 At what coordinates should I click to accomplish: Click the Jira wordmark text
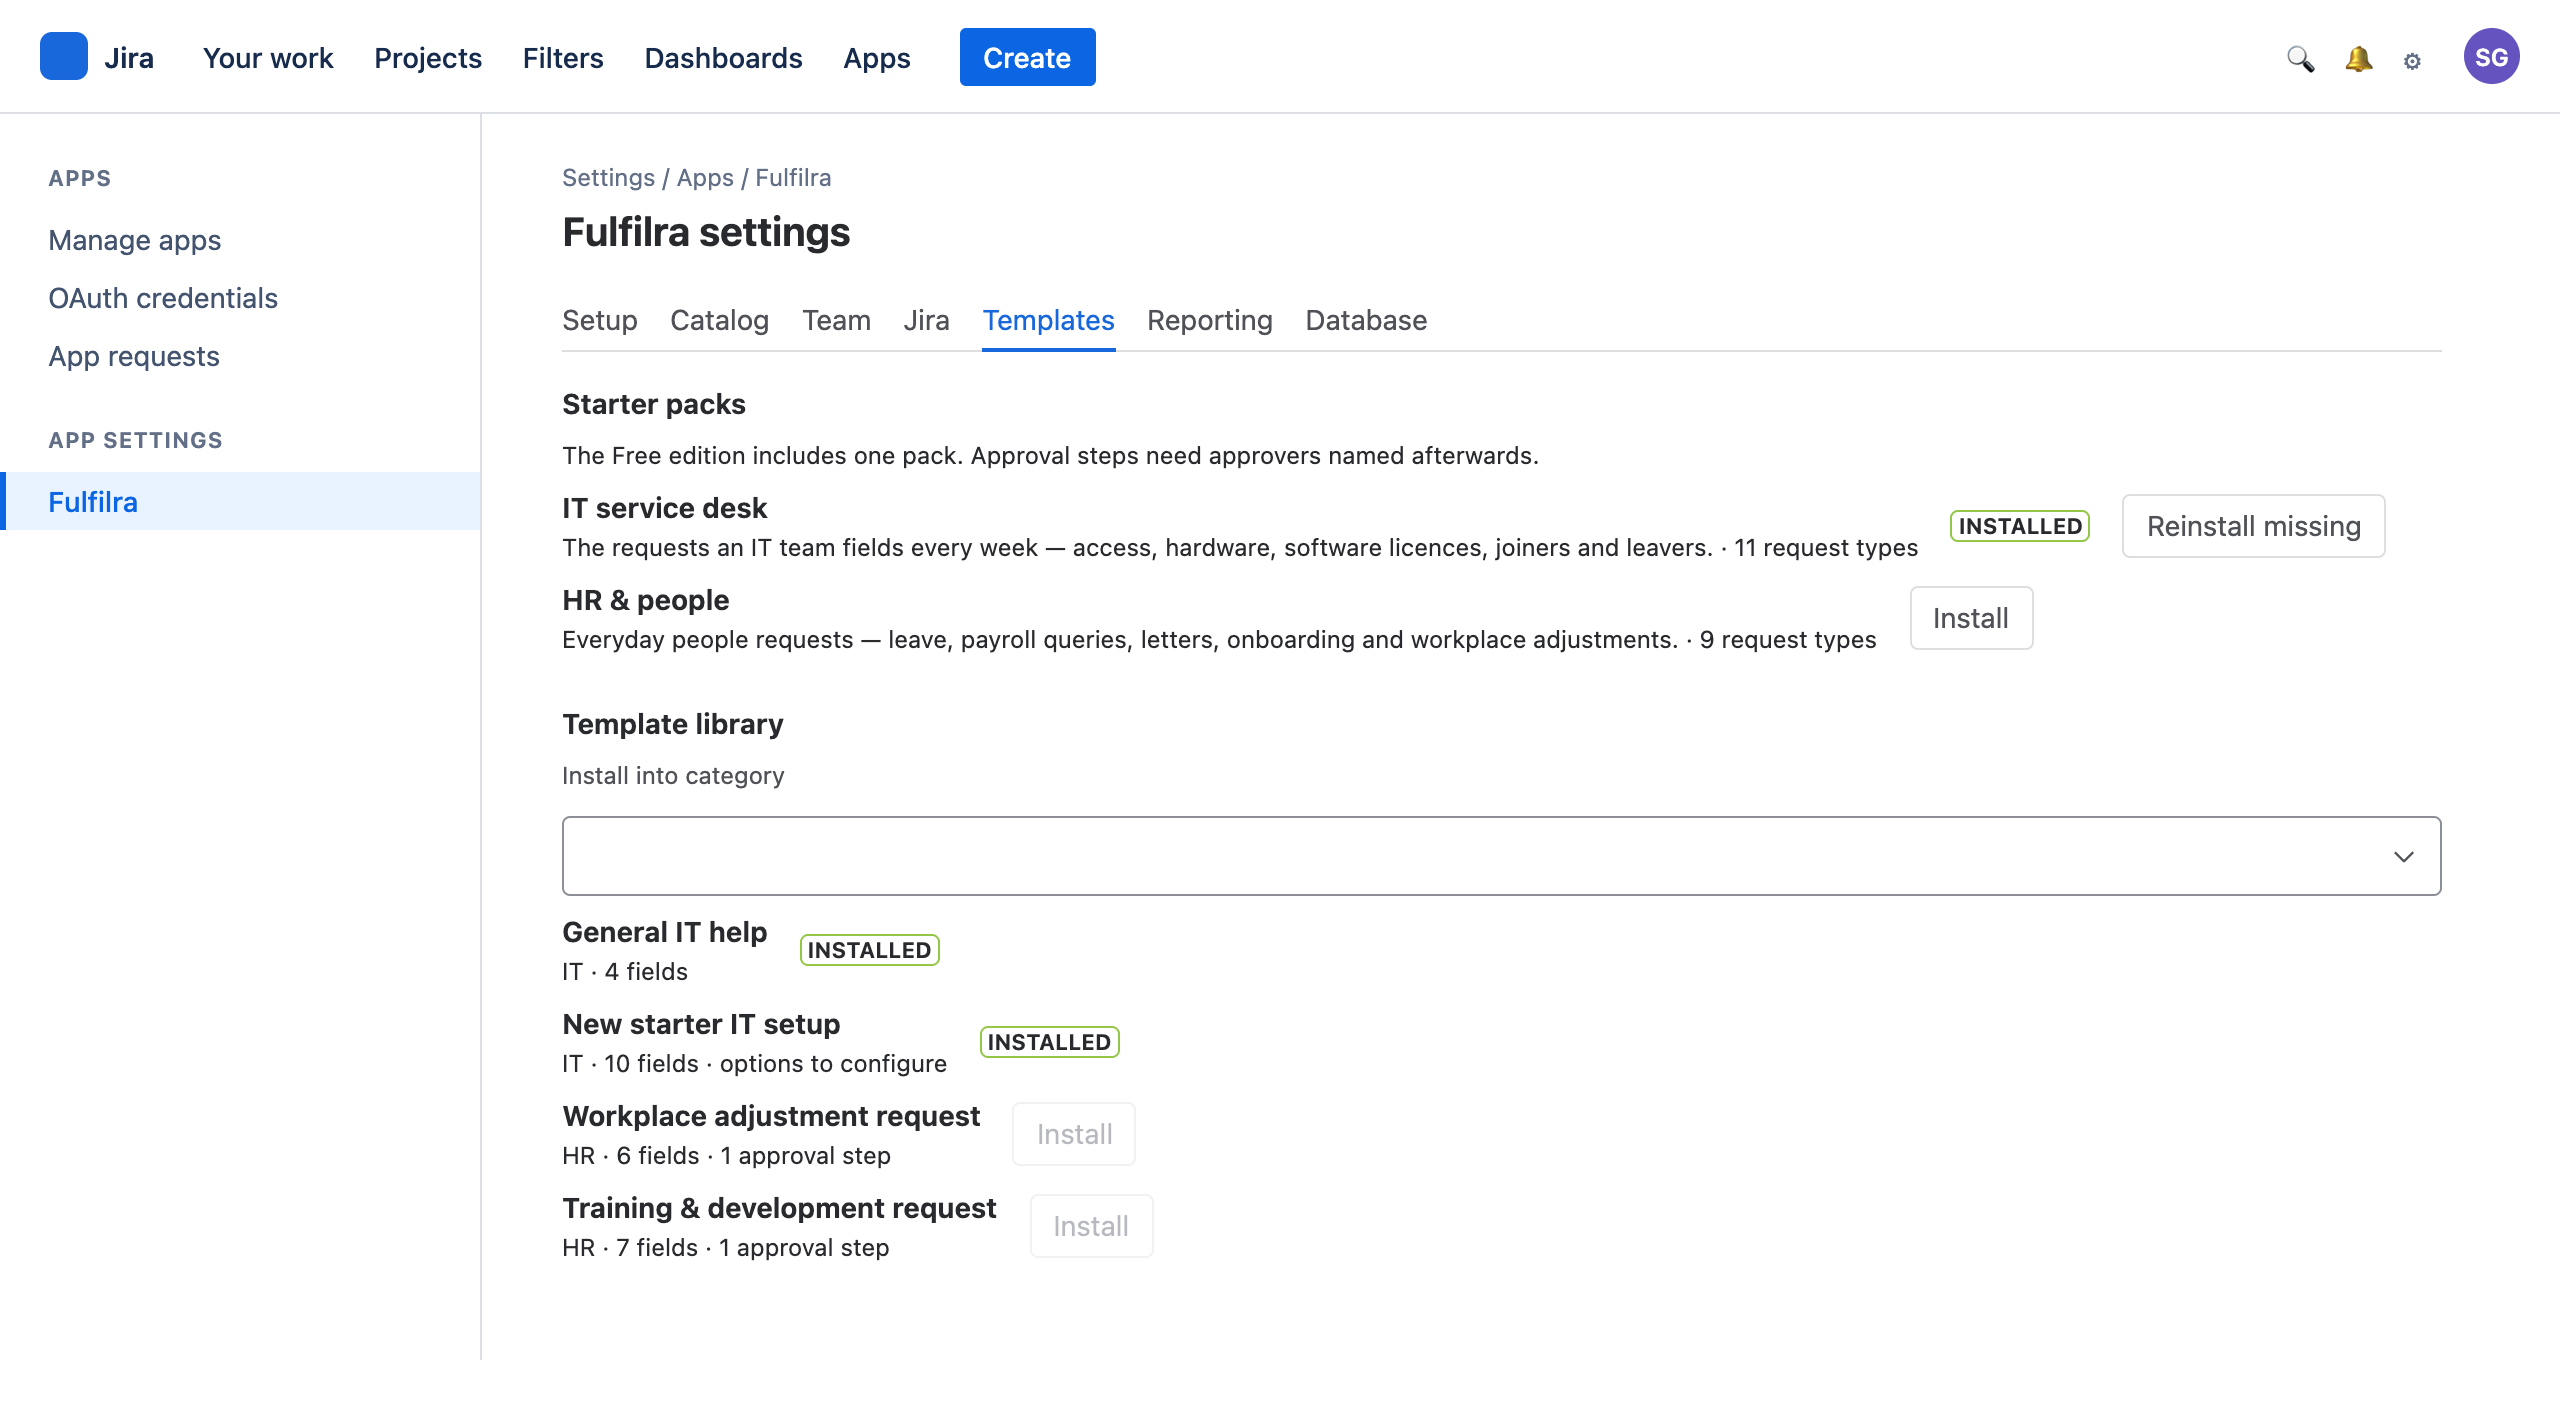[x=129, y=58]
